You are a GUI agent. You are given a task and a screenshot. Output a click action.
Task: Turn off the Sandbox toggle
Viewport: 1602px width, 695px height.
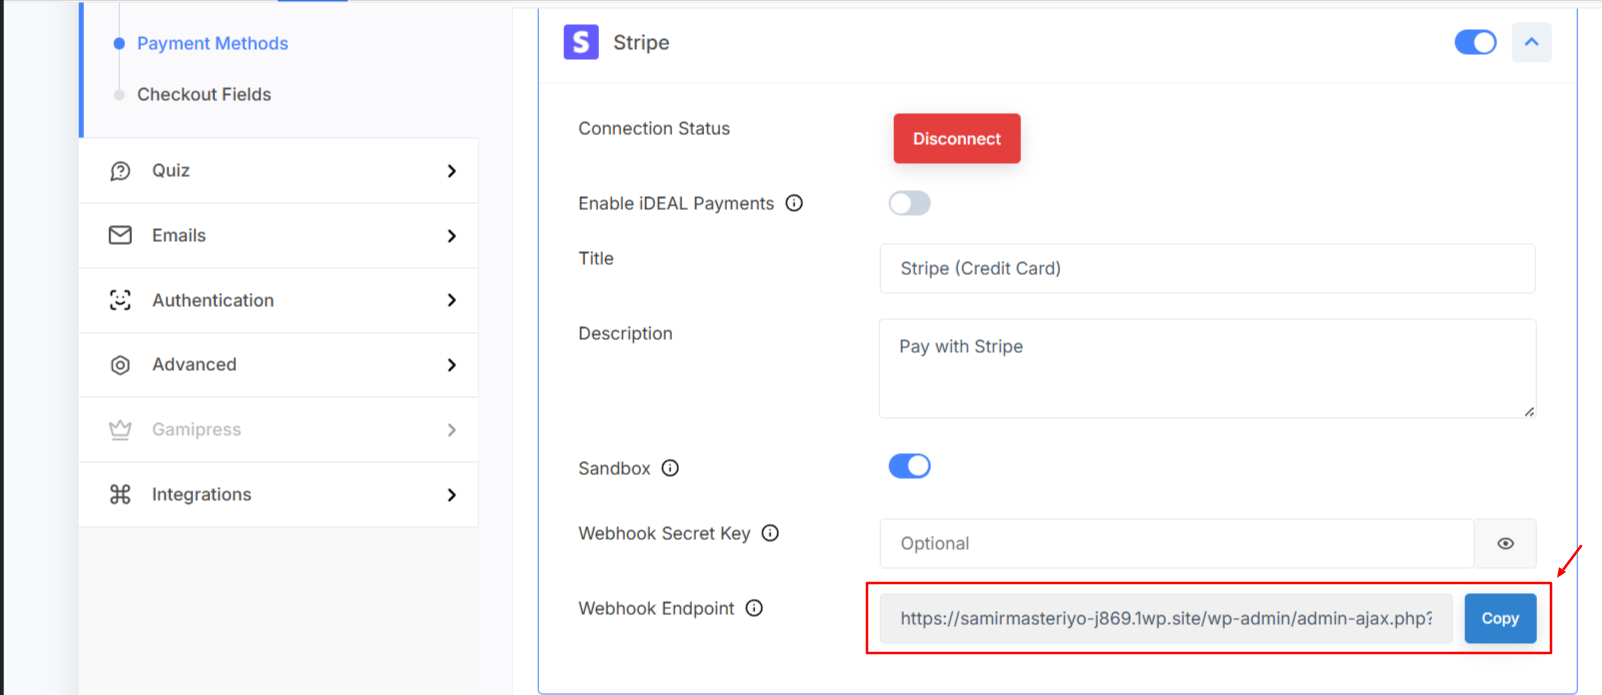pyautogui.click(x=909, y=466)
